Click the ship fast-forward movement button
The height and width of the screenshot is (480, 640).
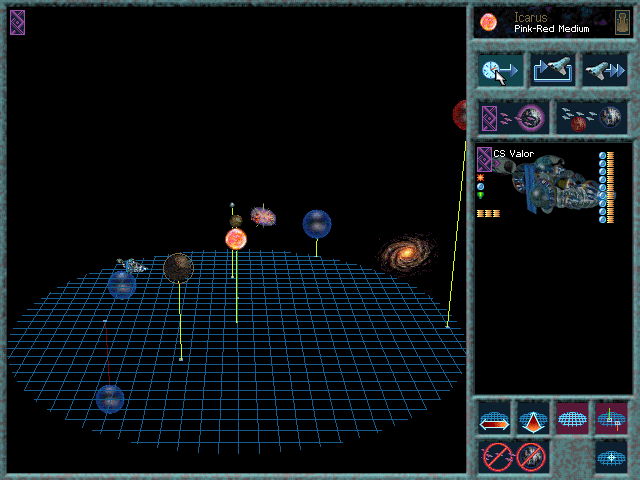pos(604,71)
